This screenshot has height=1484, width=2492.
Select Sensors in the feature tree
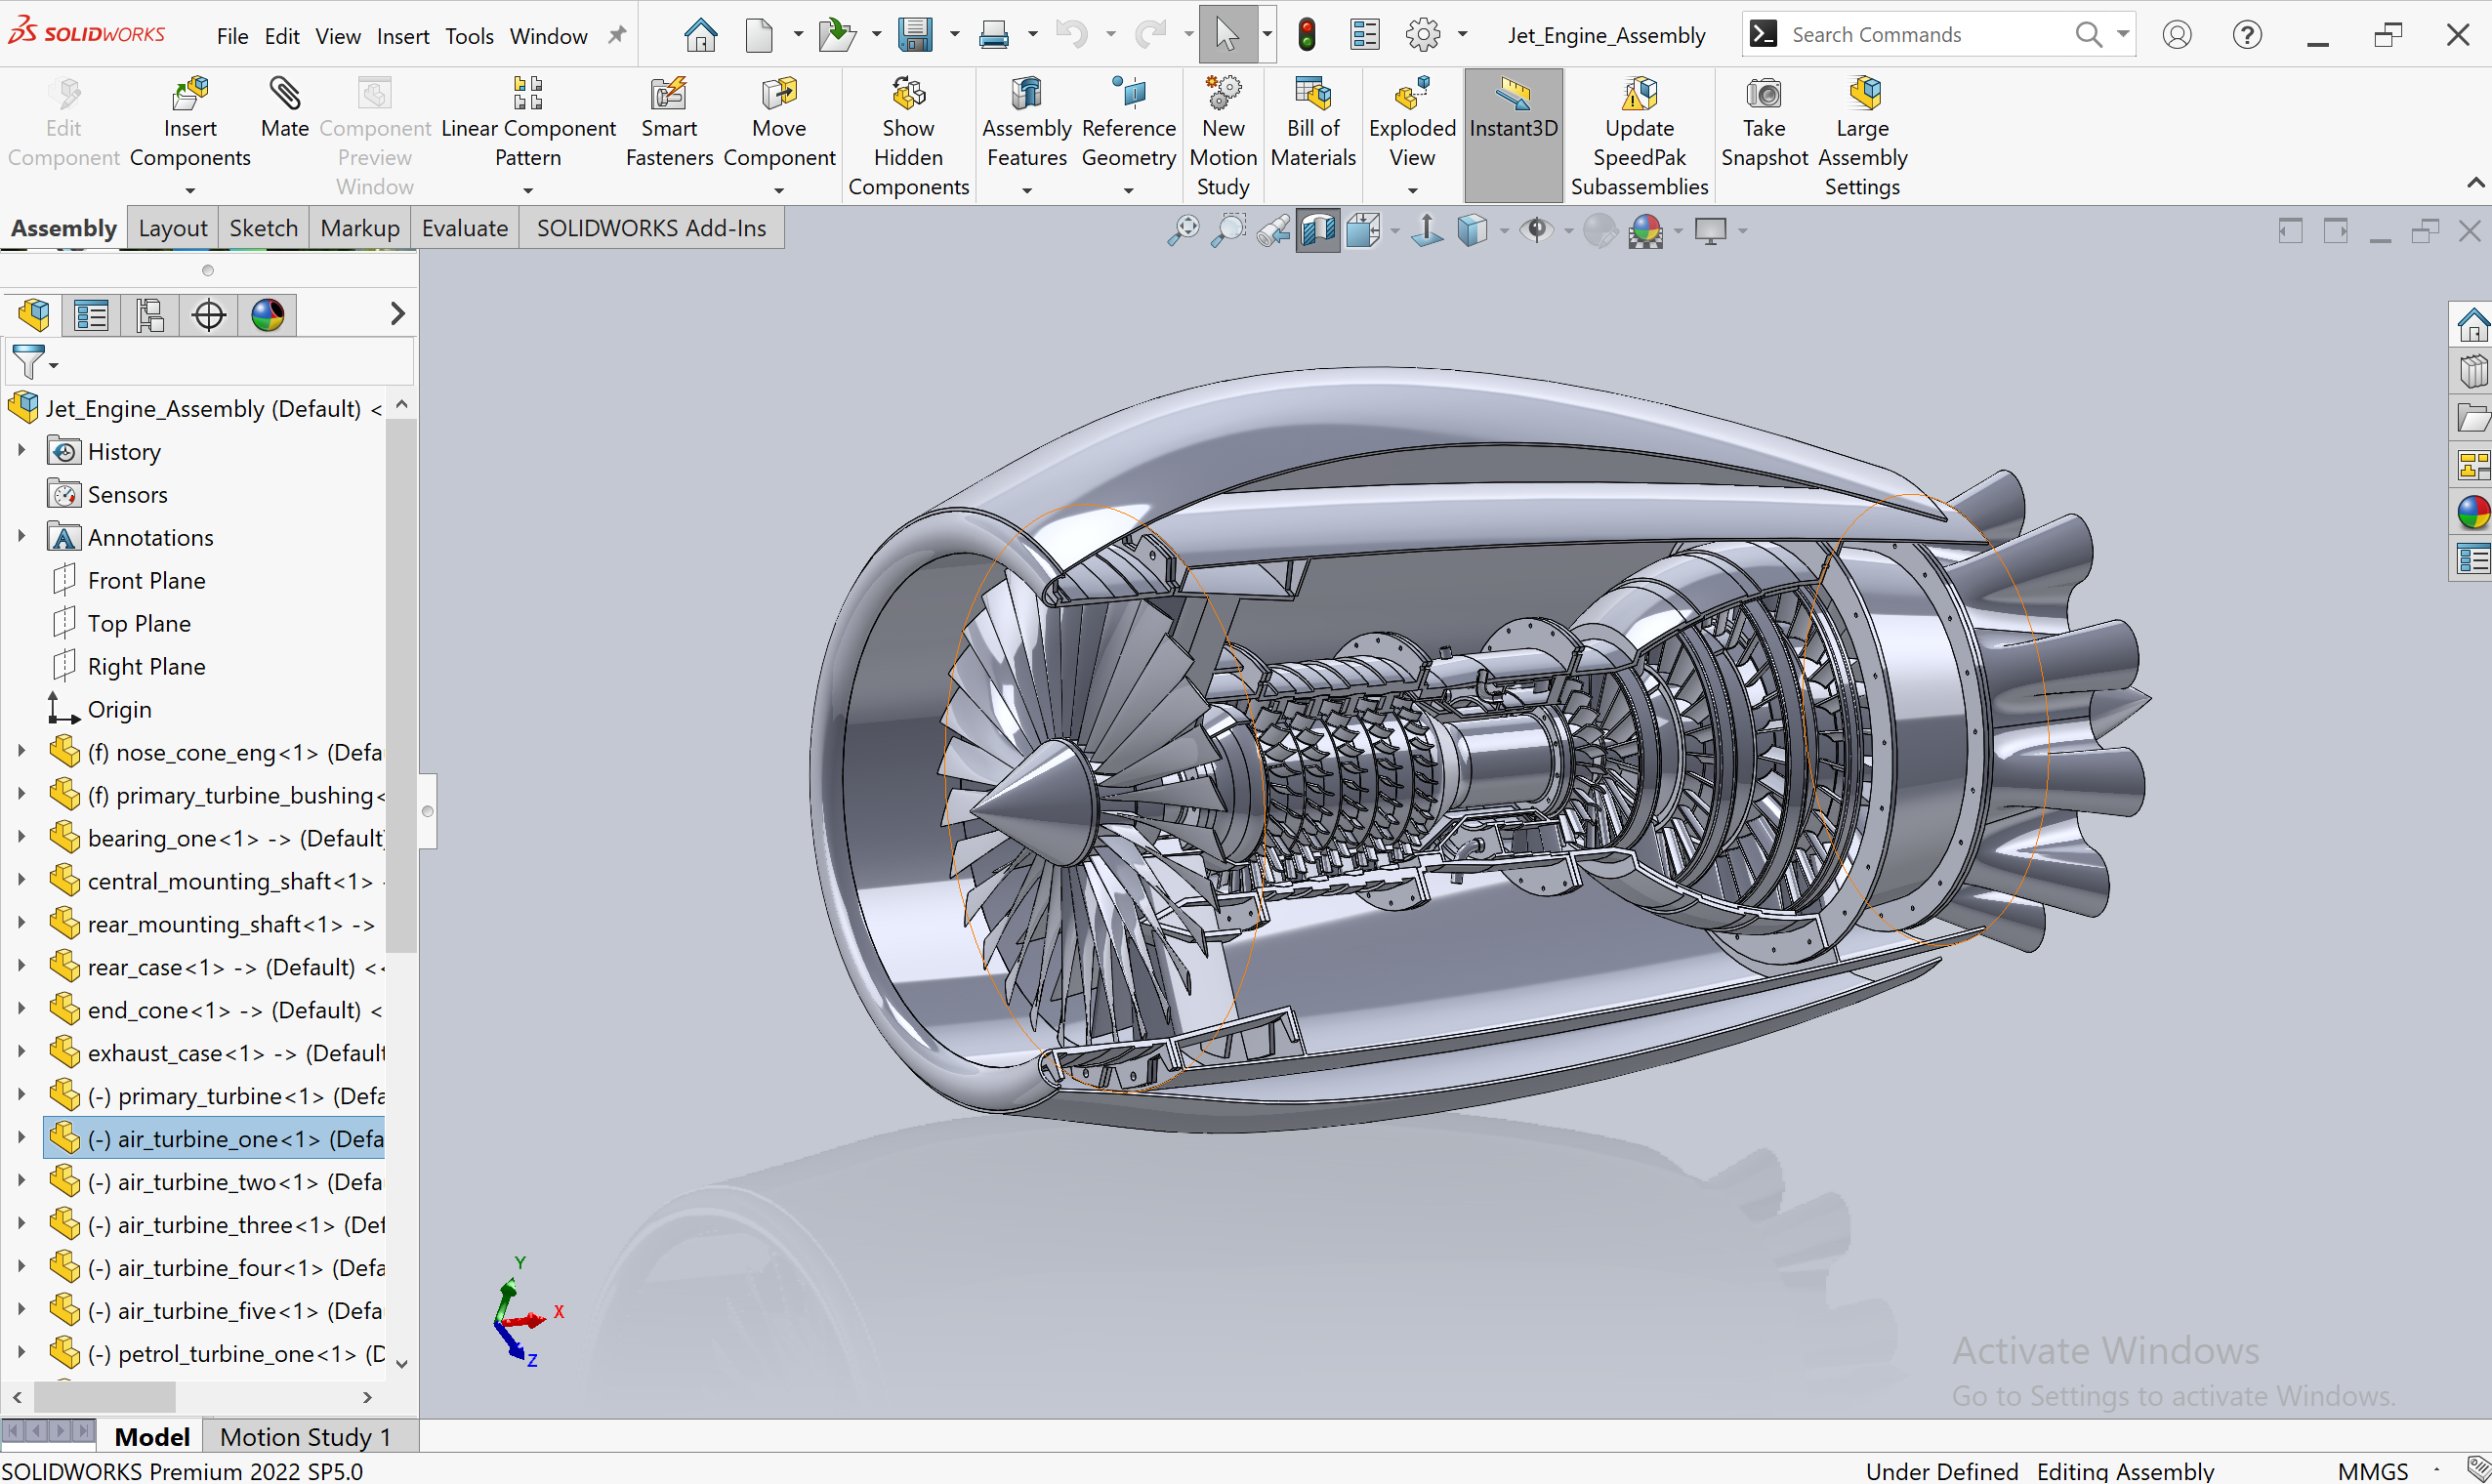click(127, 495)
